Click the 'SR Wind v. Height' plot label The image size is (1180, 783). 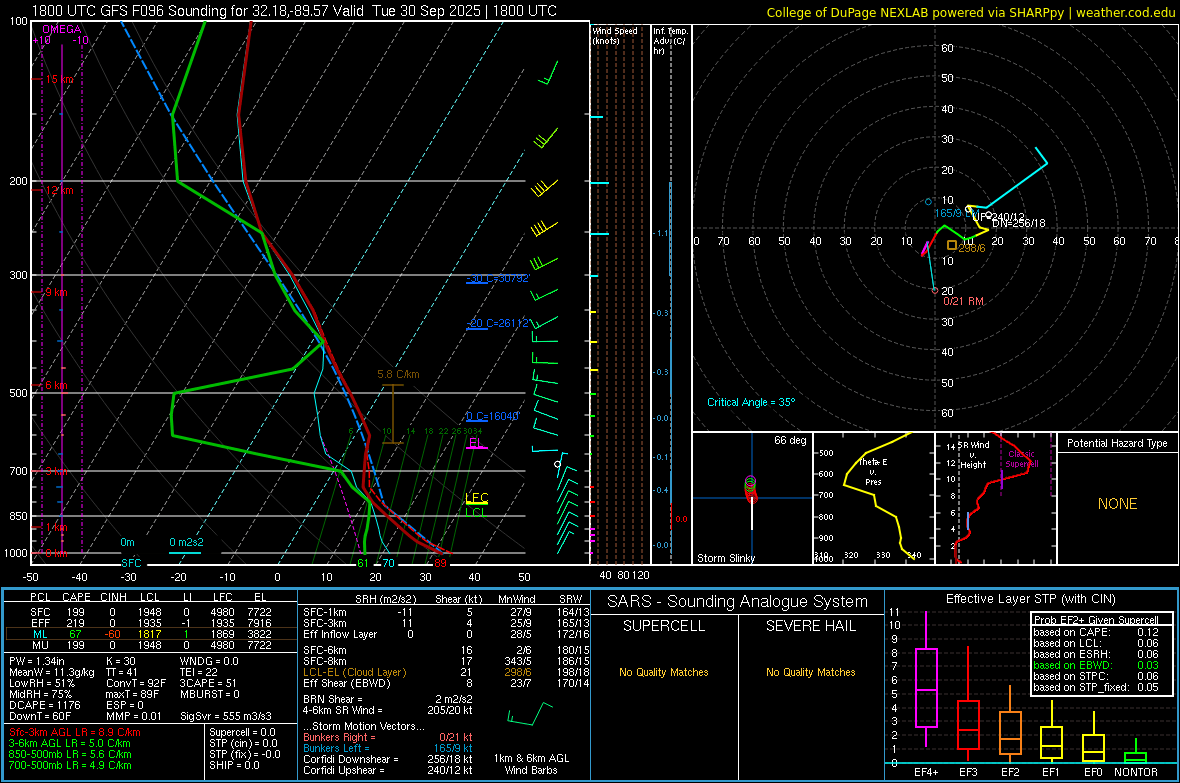click(973, 455)
